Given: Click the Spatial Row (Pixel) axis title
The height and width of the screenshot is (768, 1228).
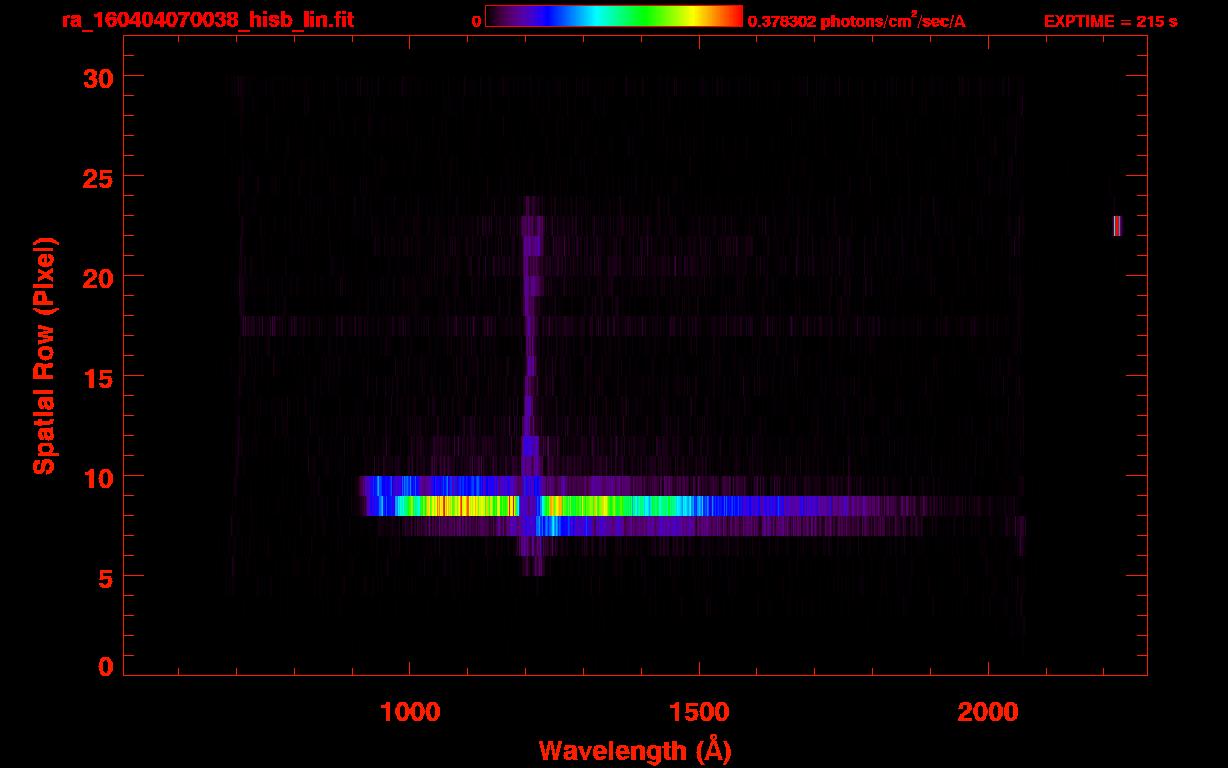Looking at the screenshot, I should [x=43, y=356].
